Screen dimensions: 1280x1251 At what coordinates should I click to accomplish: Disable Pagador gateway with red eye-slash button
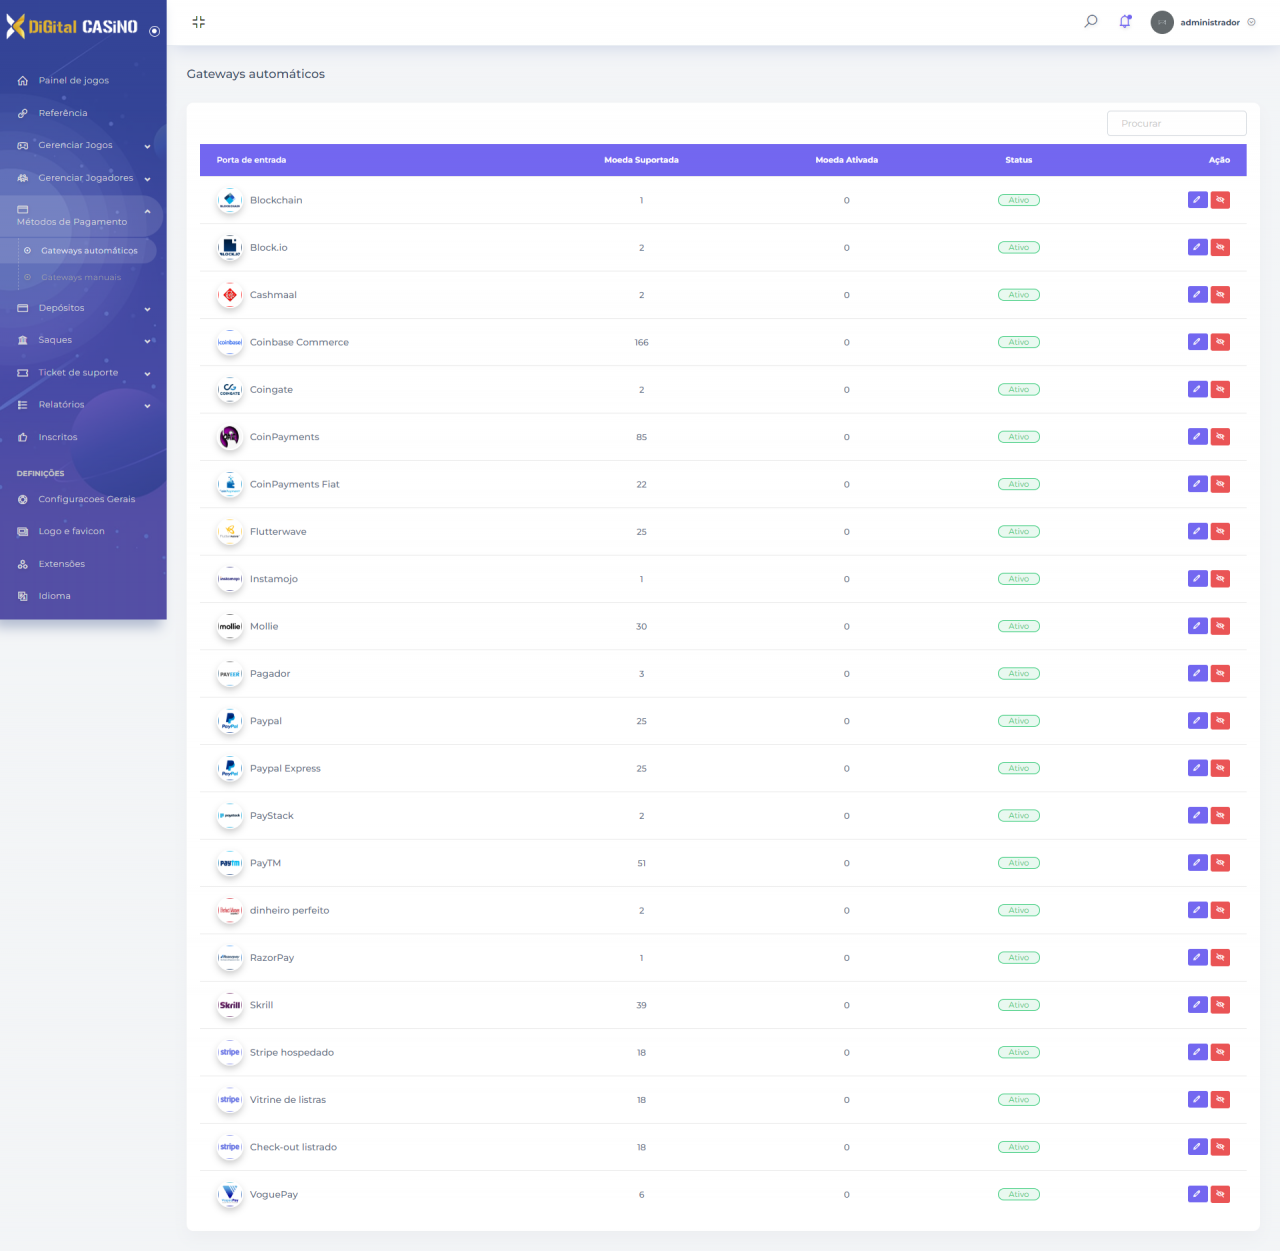[x=1220, y=673]
